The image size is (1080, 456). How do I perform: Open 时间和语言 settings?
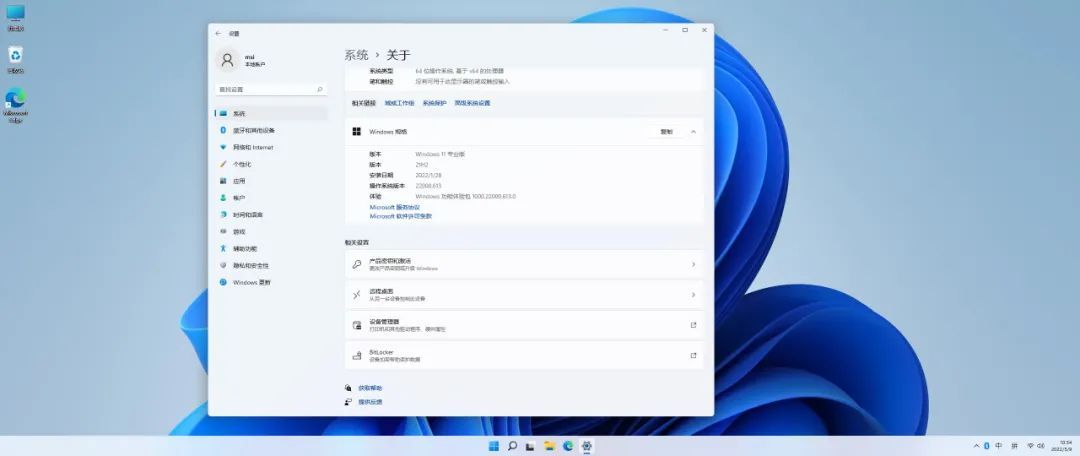[271, 215]
